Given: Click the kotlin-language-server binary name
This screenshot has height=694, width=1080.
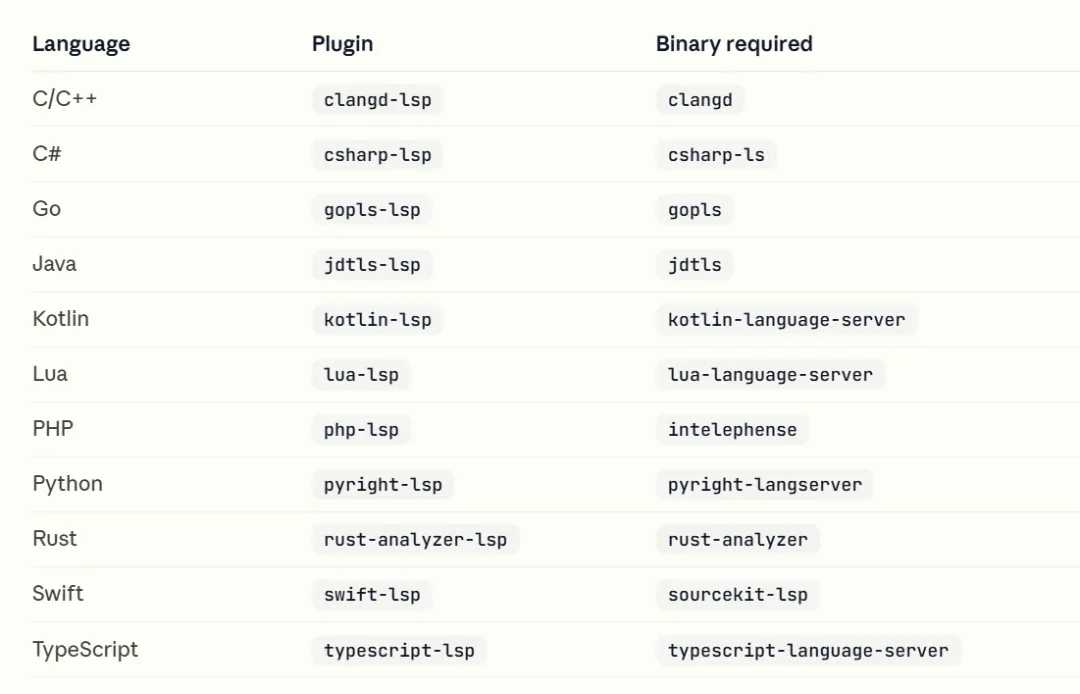Looking at the screenshot, I should click(787, 320).
